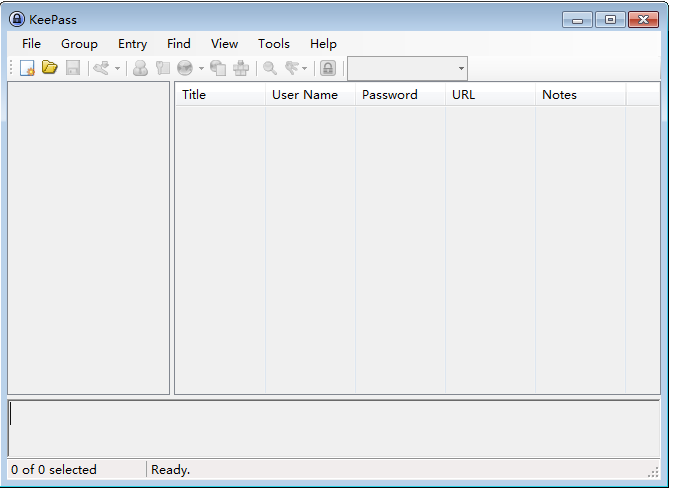The image size is (676, 488).
Task: Click the Add Entry key icon
Action: coord(101,68)
